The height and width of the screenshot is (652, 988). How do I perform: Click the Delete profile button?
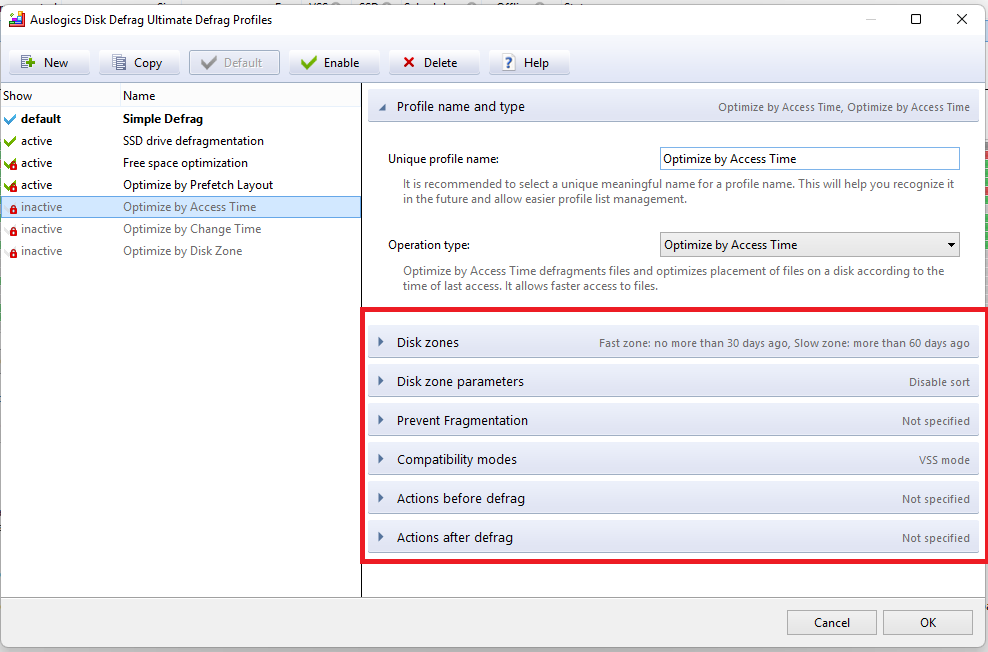click(434, 62)
